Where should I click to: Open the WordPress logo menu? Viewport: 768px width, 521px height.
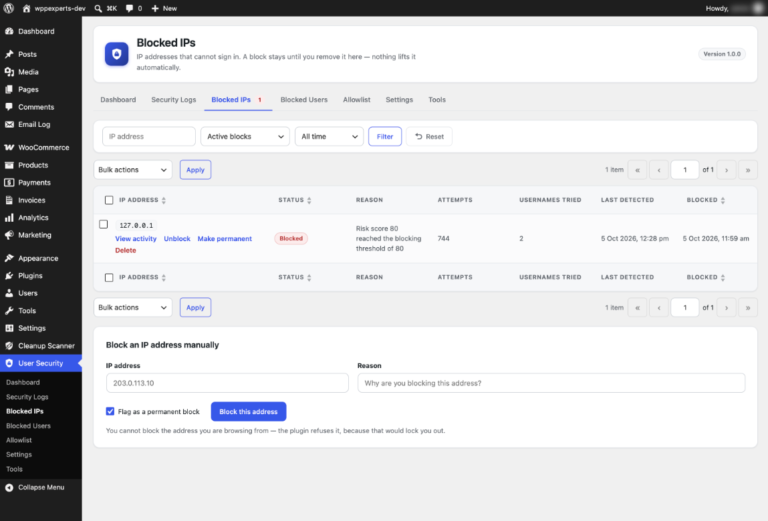(x=9, y=8)
